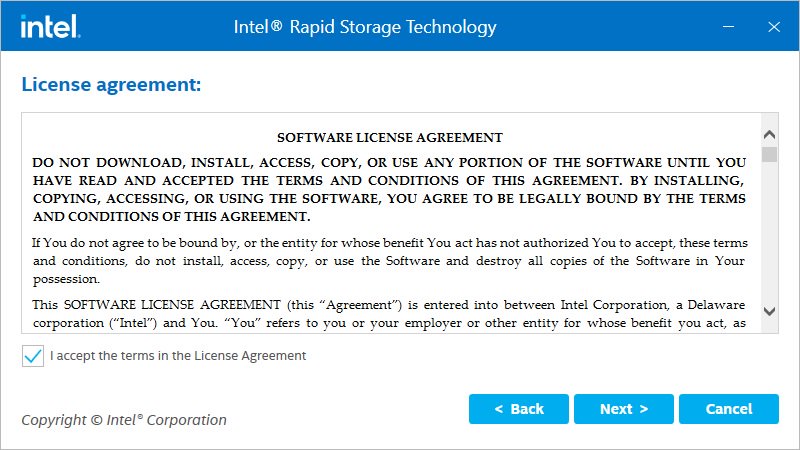Uncheck the accept terms checkbox

click(x=33, y=356)
